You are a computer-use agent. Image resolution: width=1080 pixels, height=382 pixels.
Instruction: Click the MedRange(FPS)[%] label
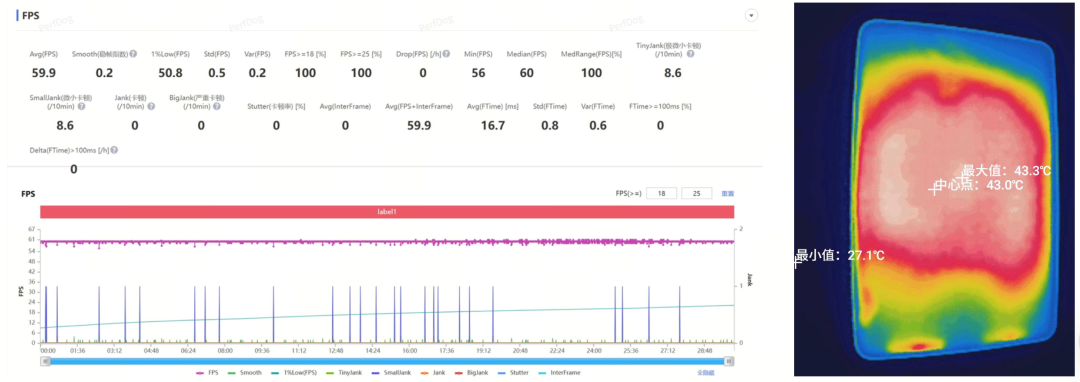[591, 54]
